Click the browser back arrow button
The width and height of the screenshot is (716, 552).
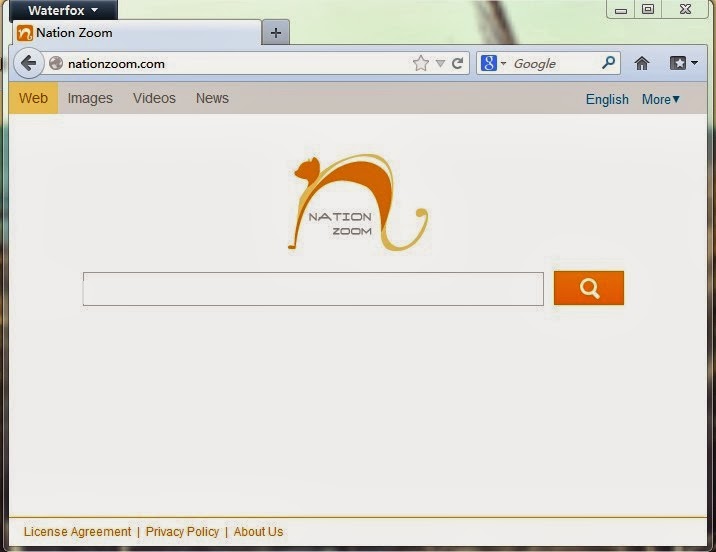click(29, 63)
